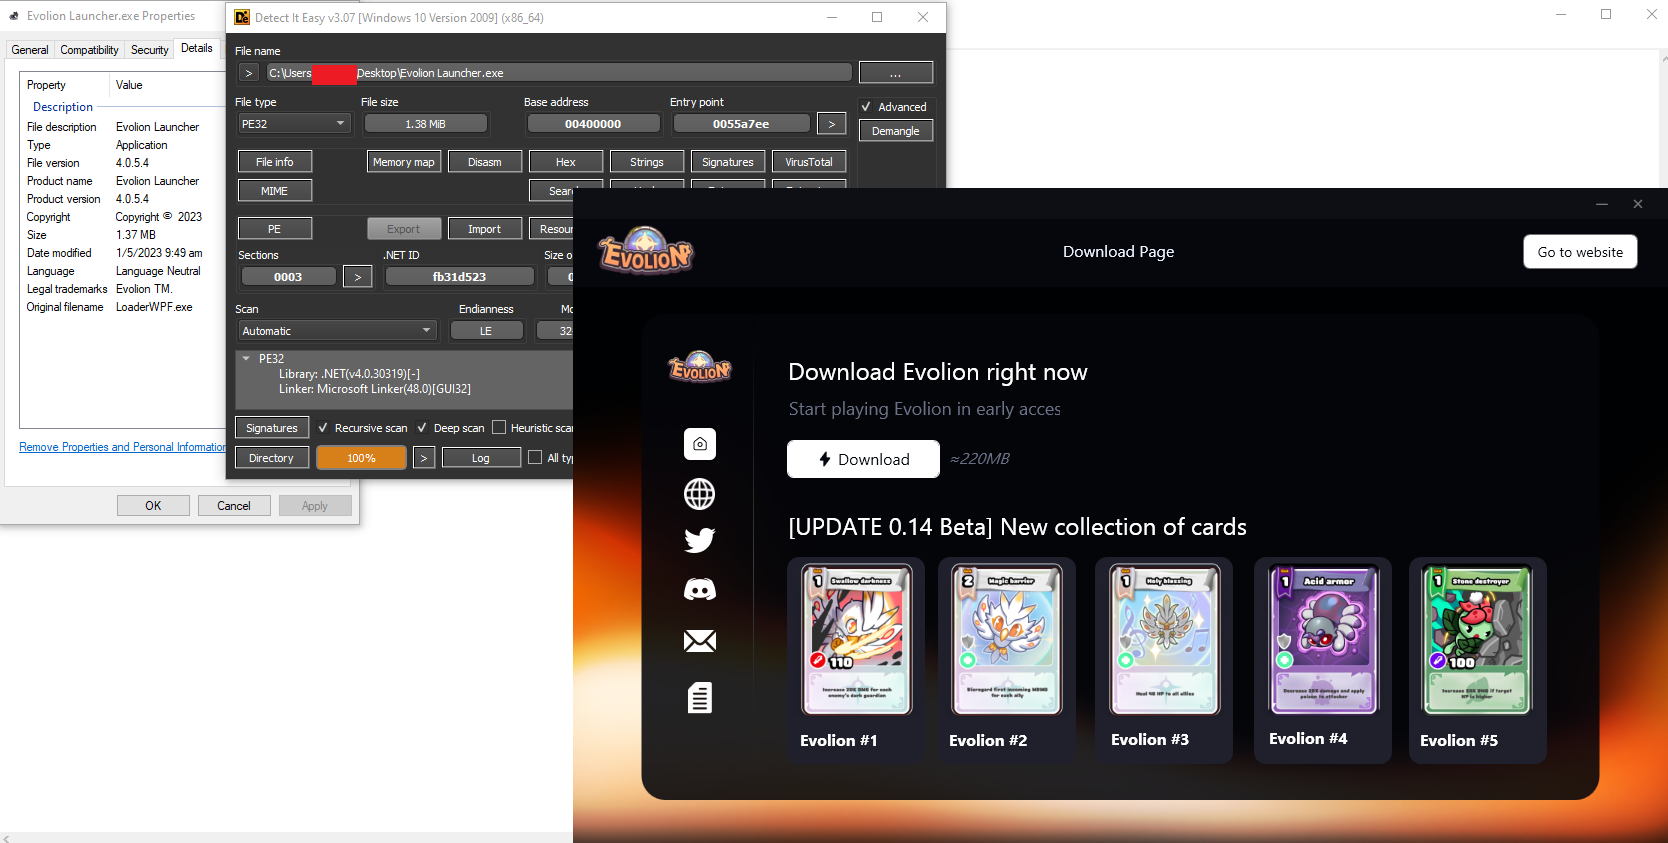Select the Evolion #1 card thumbnail
Image resolution: width=1668 pixels, height=843 pixels.
pos(856,639)
